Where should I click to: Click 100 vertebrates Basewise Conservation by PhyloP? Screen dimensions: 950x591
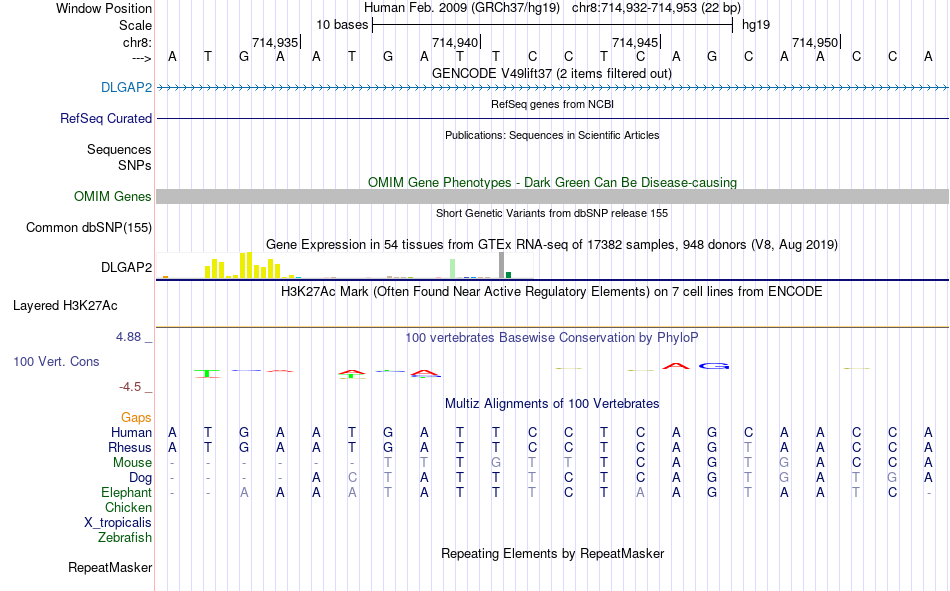click(552, 338)
